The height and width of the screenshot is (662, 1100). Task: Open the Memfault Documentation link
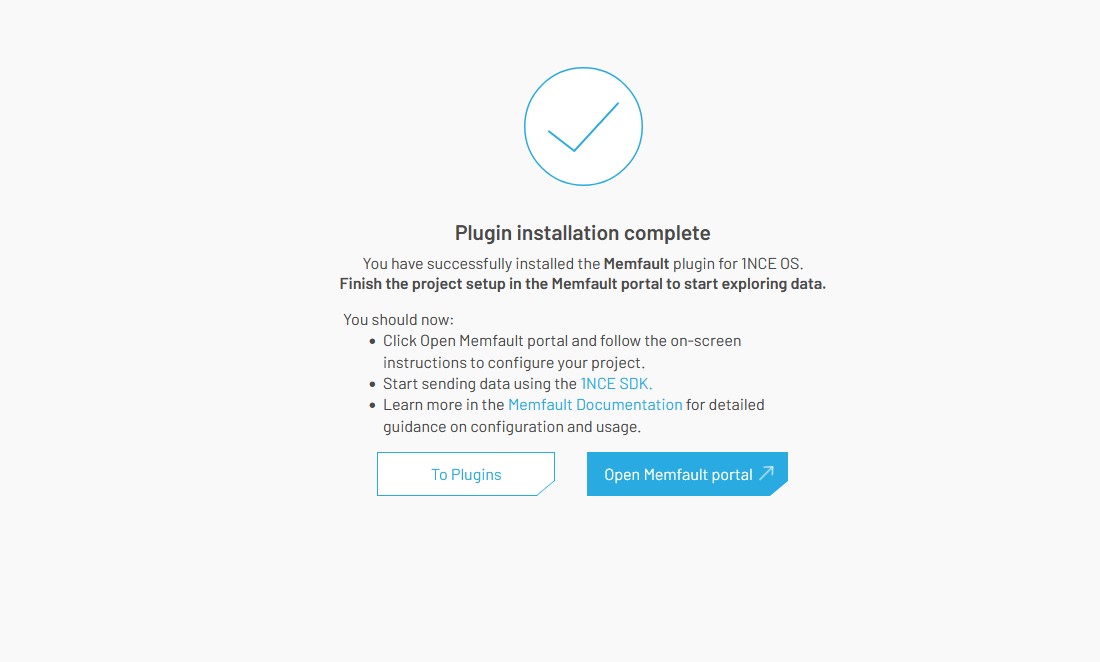point(595,405)
